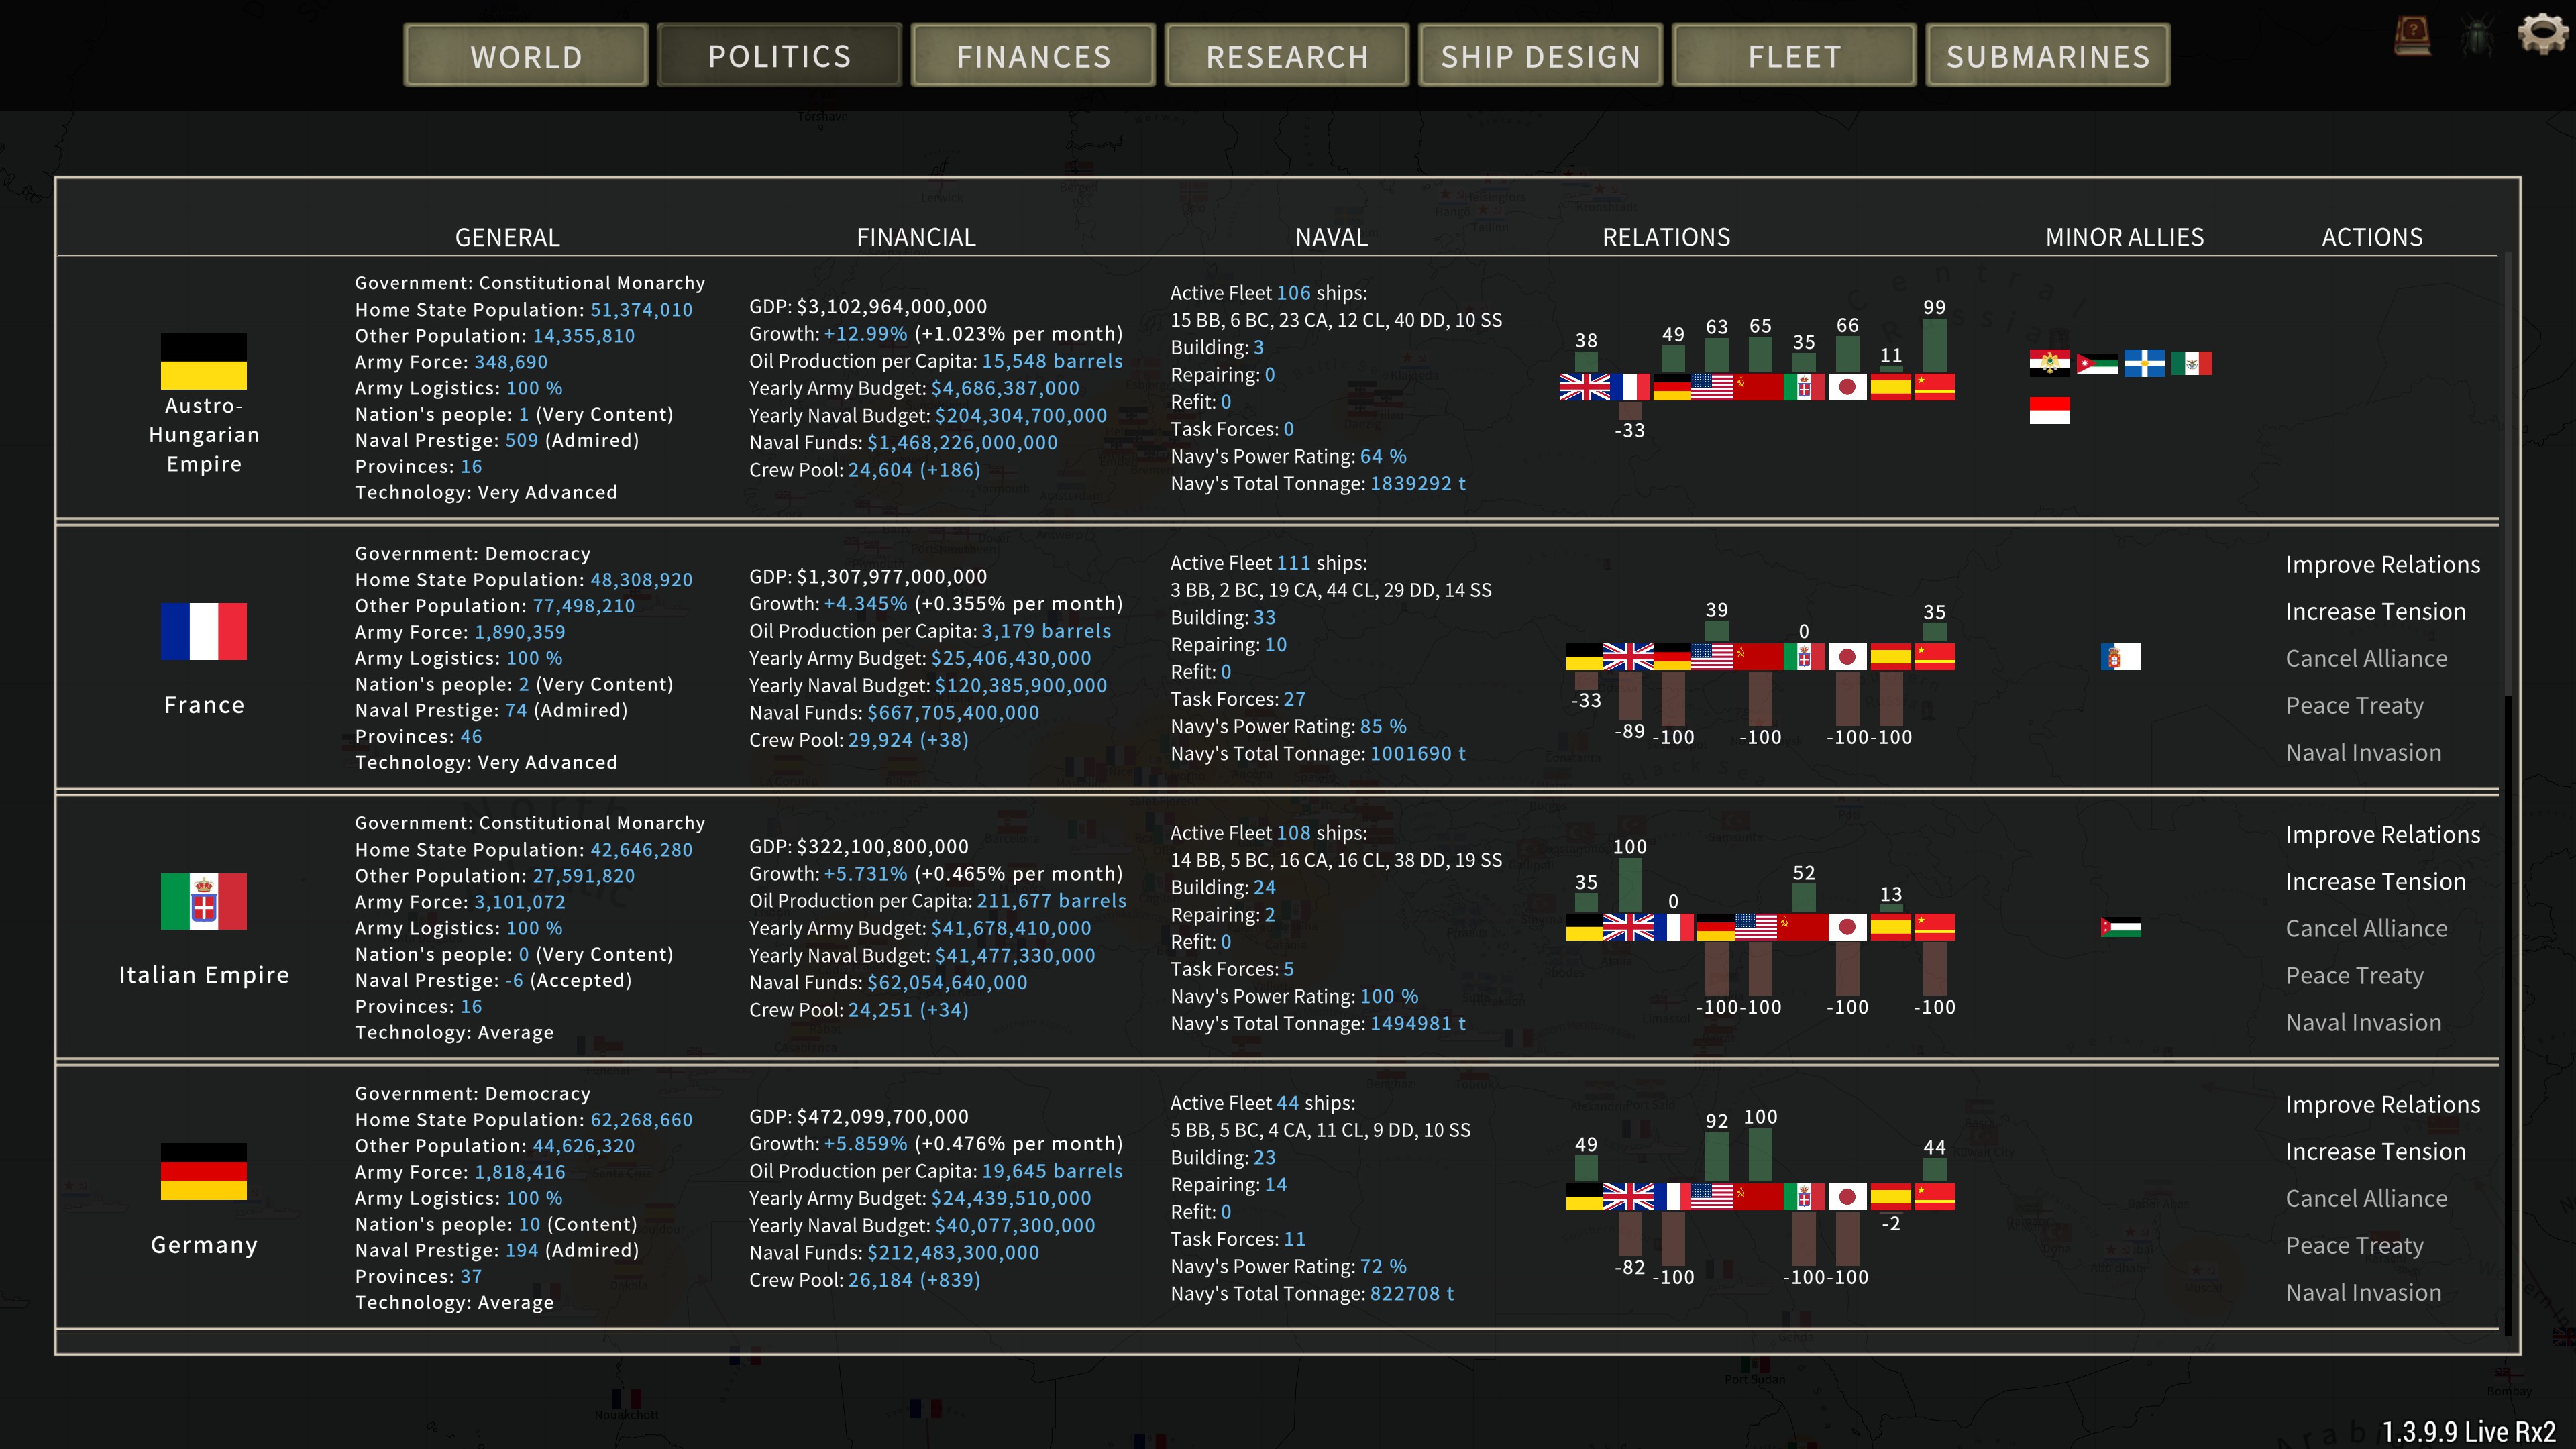Click Mexico flag in Austro-Hungarian minor allies
2576x1449 pixels.
coord(2191,363)
